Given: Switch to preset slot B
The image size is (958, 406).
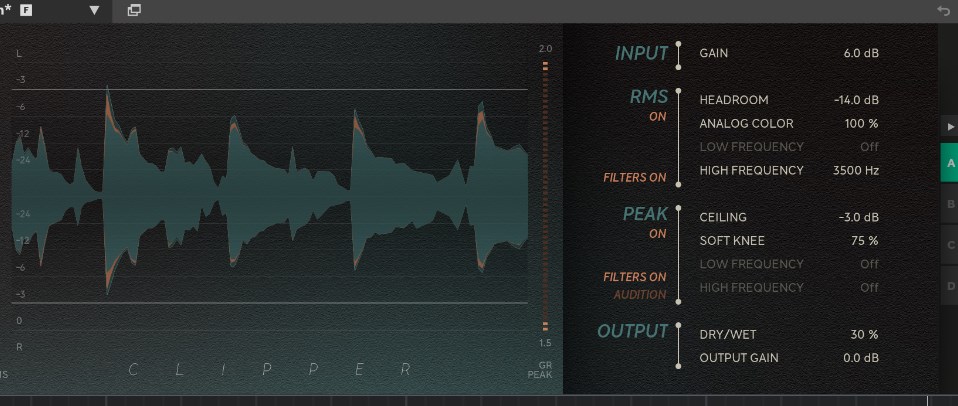Looking at the screenshot, I should point(949,204).
